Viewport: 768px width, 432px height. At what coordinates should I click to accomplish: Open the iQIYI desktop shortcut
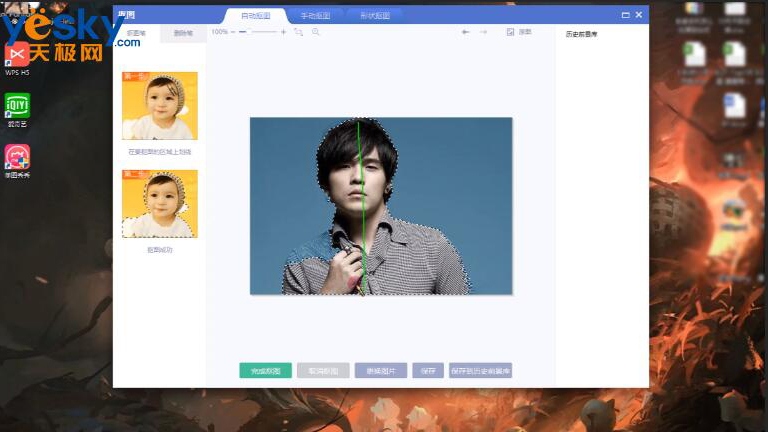[x=17, y=110]
